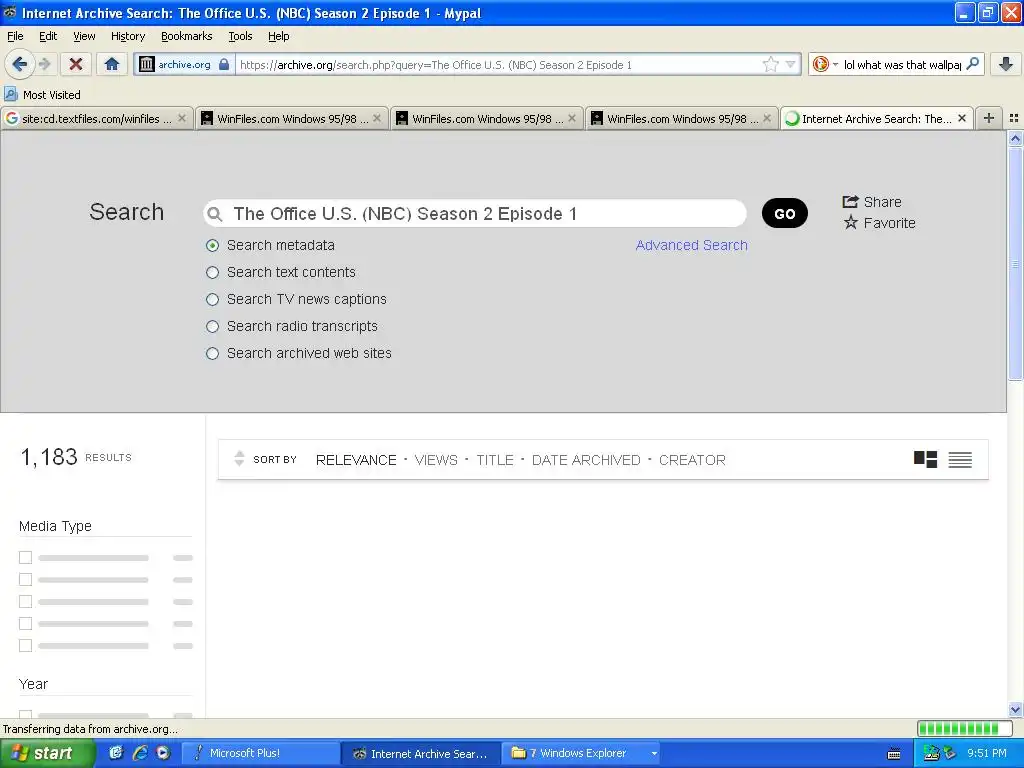This screenshot has width=1024, height=768.
Task: Open the Tools menu
Action: pos(240,36)
